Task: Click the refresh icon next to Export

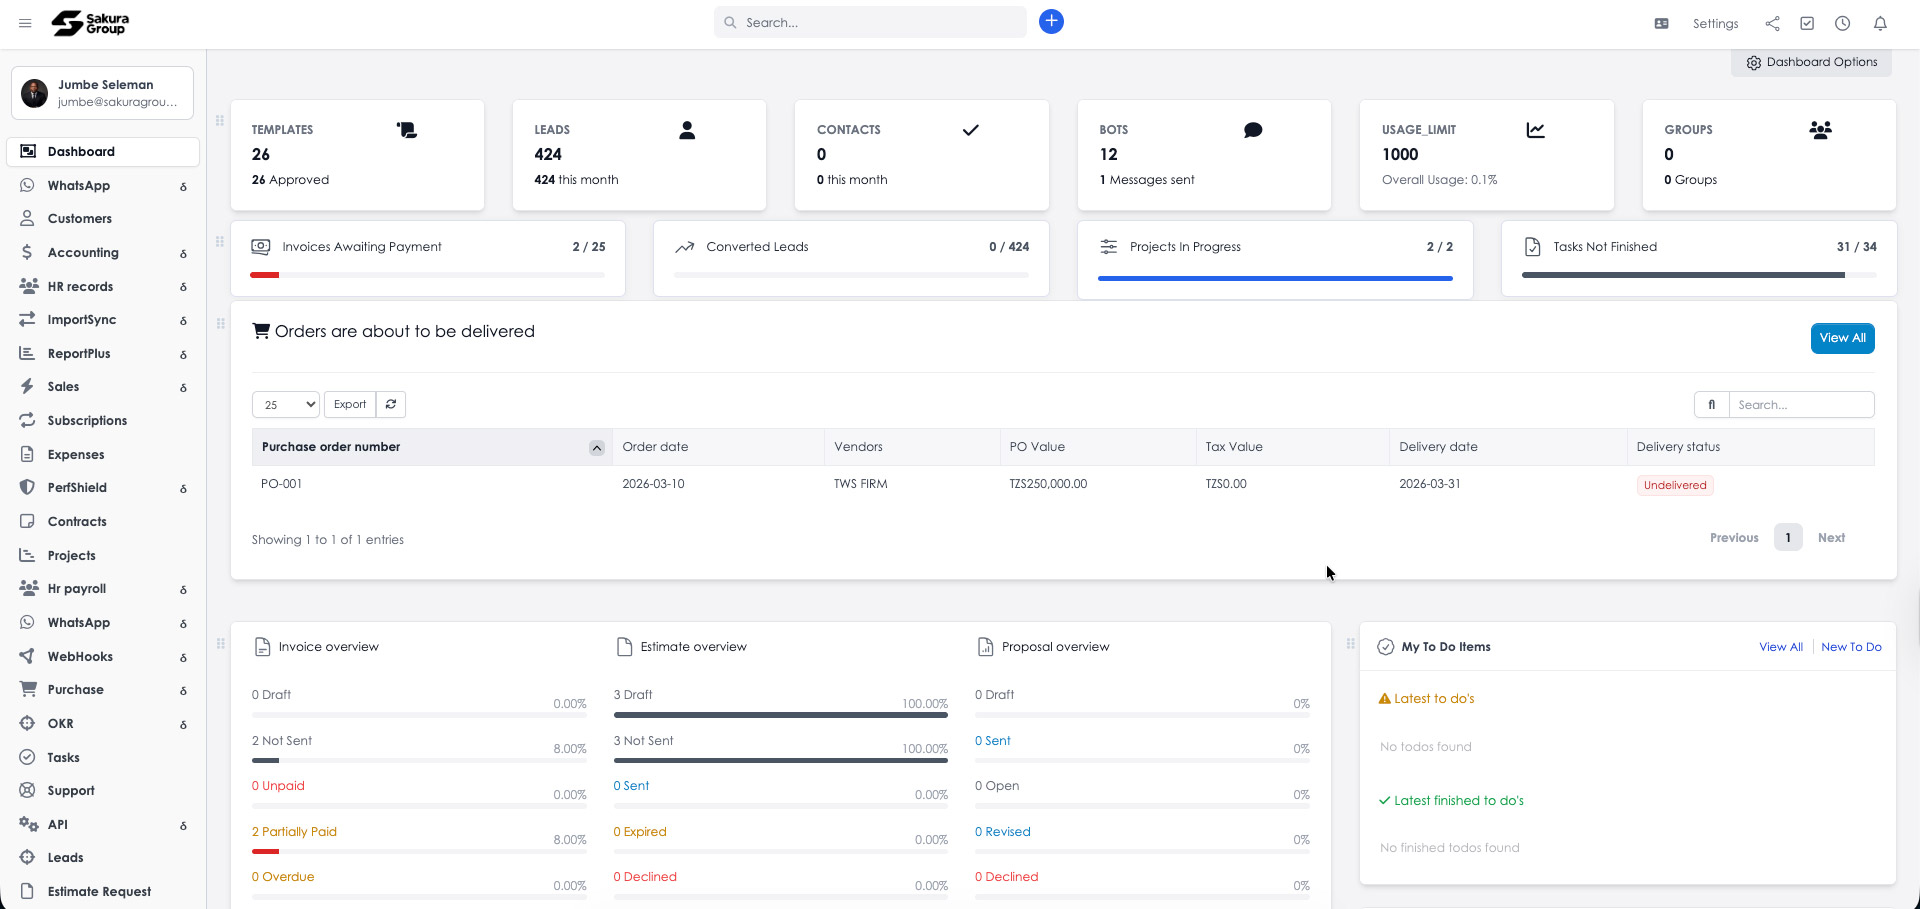Action: 391,404
